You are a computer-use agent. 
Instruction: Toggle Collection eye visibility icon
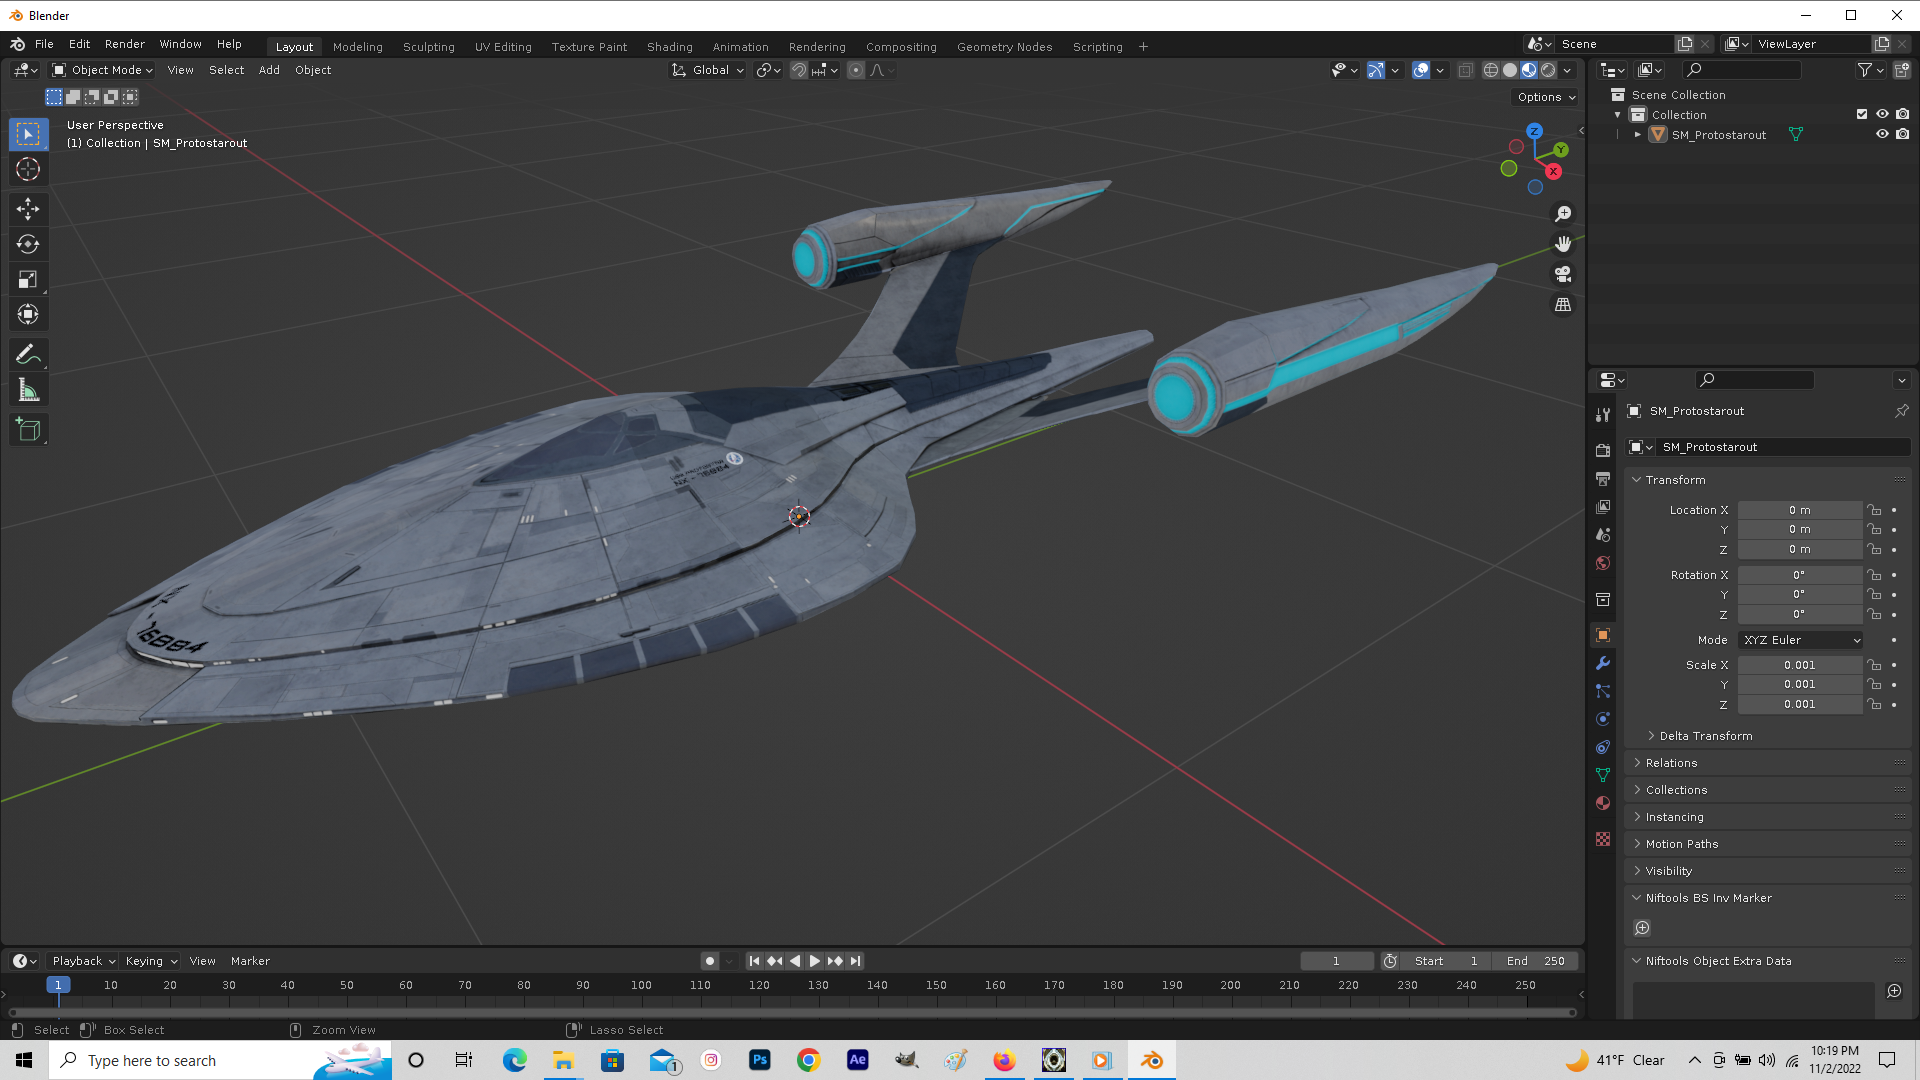tap(1882, 114)
